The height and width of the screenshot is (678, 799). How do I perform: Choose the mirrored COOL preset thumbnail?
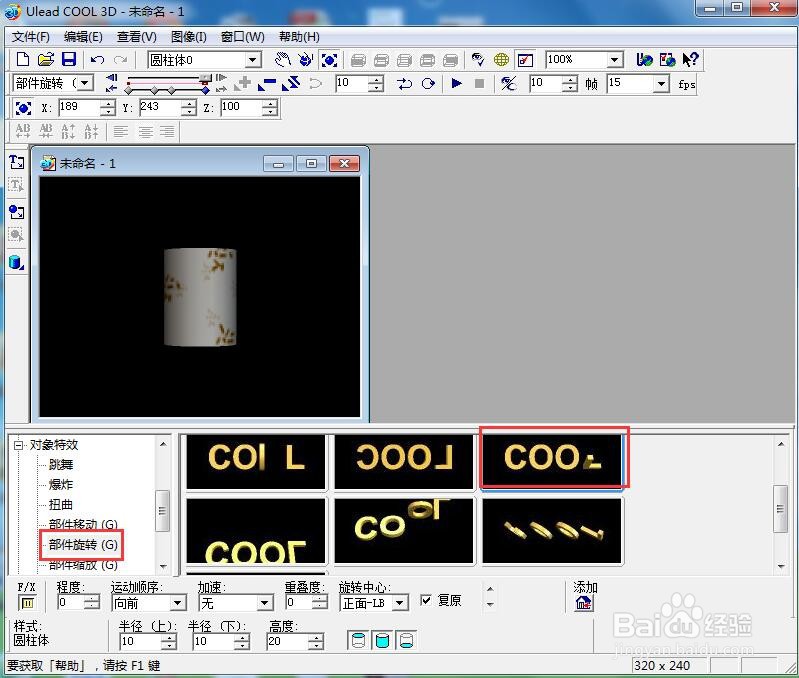(x=405, y=461)
